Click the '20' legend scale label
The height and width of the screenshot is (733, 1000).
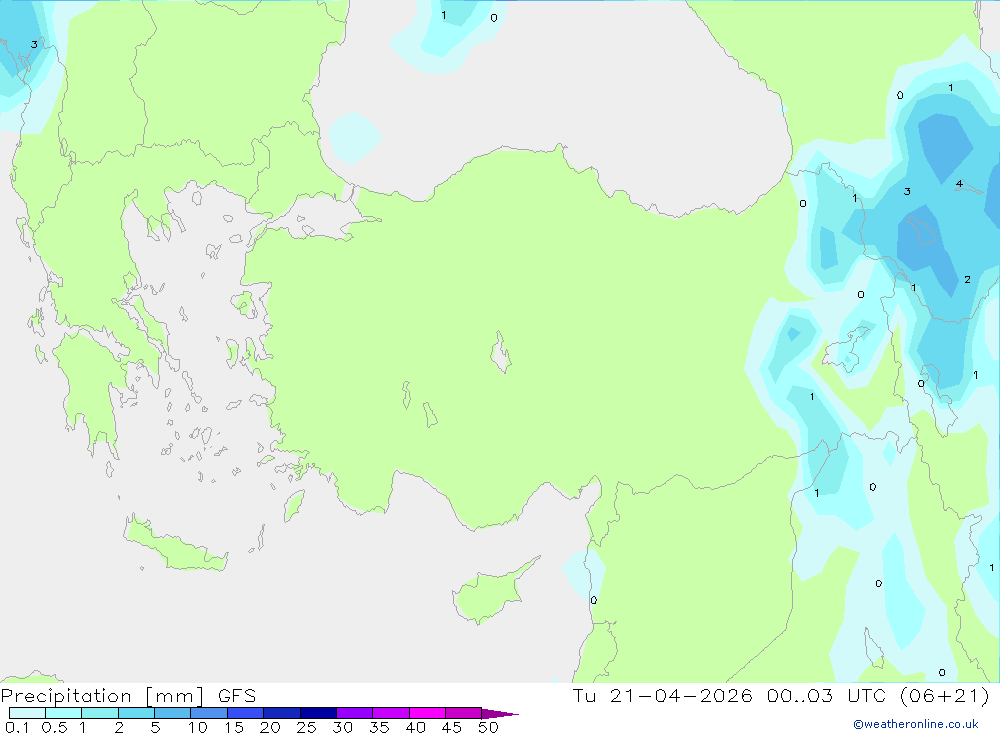pyautogui.click(x=270, y=727)
